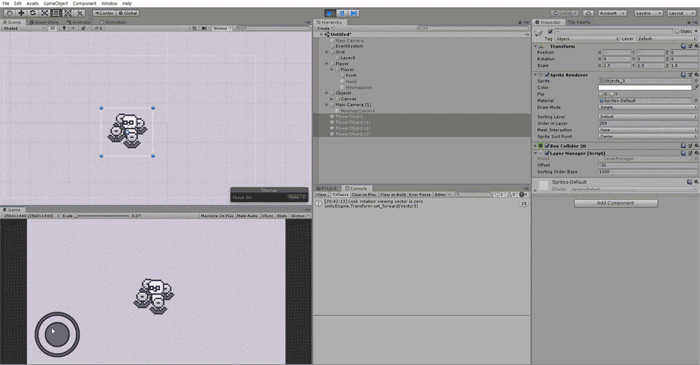This screenshot has width=700, height=365.
Task: Open Window menu
Action: (x=109, y=3)
